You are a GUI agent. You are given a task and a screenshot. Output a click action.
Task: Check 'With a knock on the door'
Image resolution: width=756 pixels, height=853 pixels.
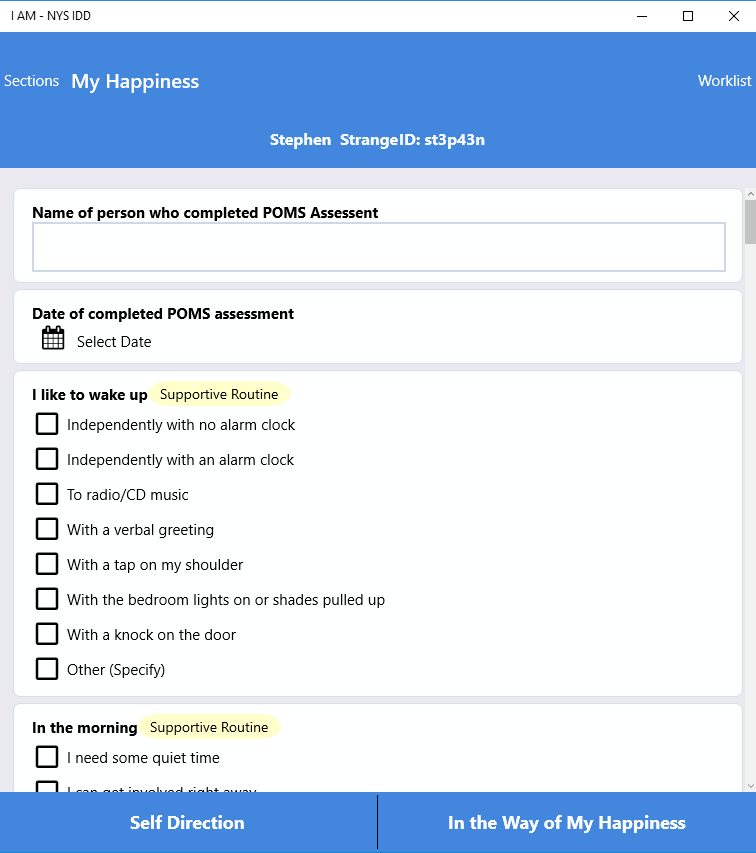[x=47, y=634]
